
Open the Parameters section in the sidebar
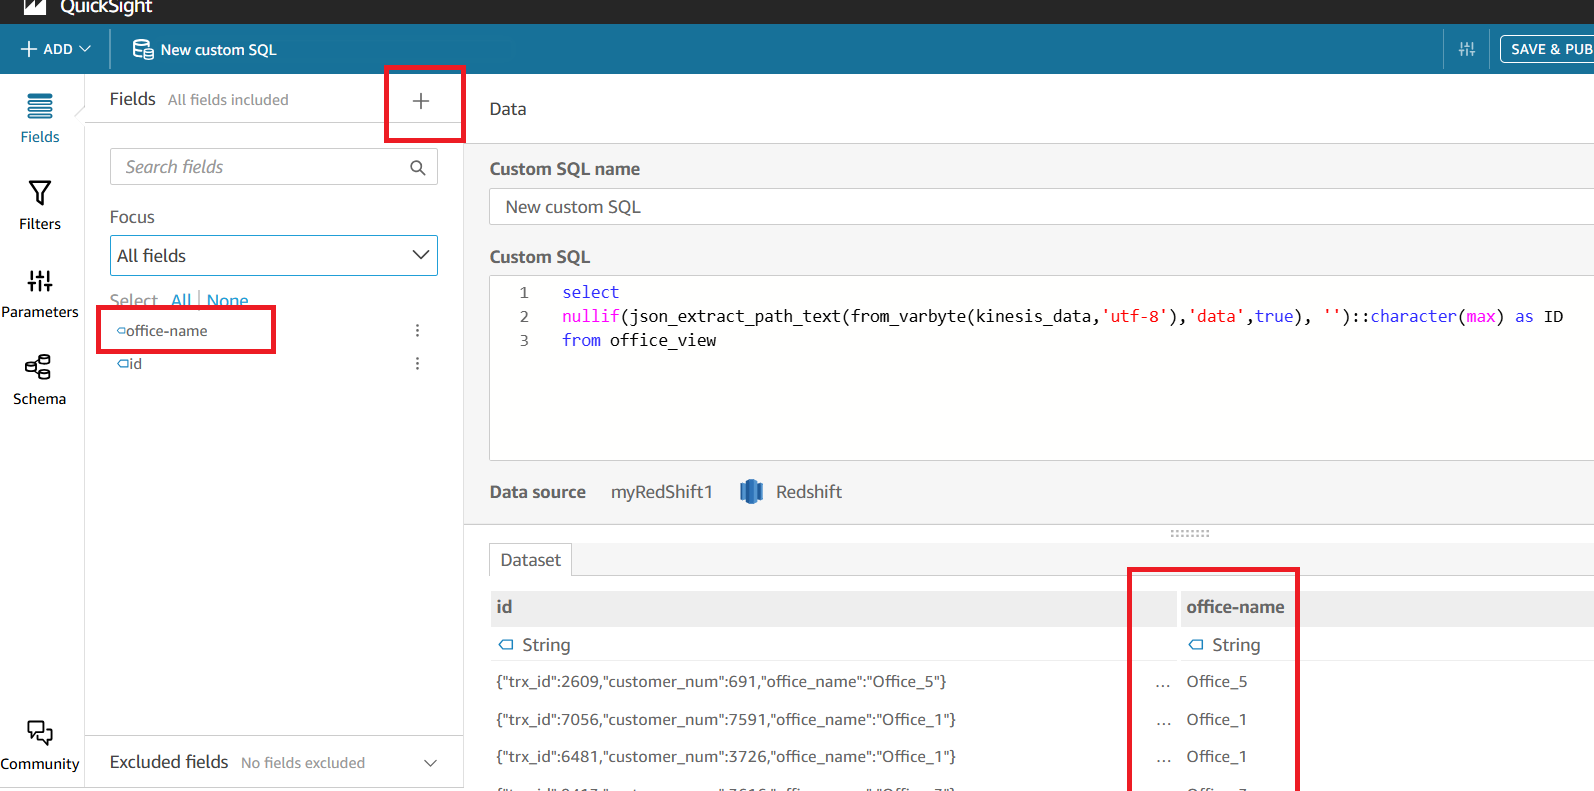pos(40,293)
